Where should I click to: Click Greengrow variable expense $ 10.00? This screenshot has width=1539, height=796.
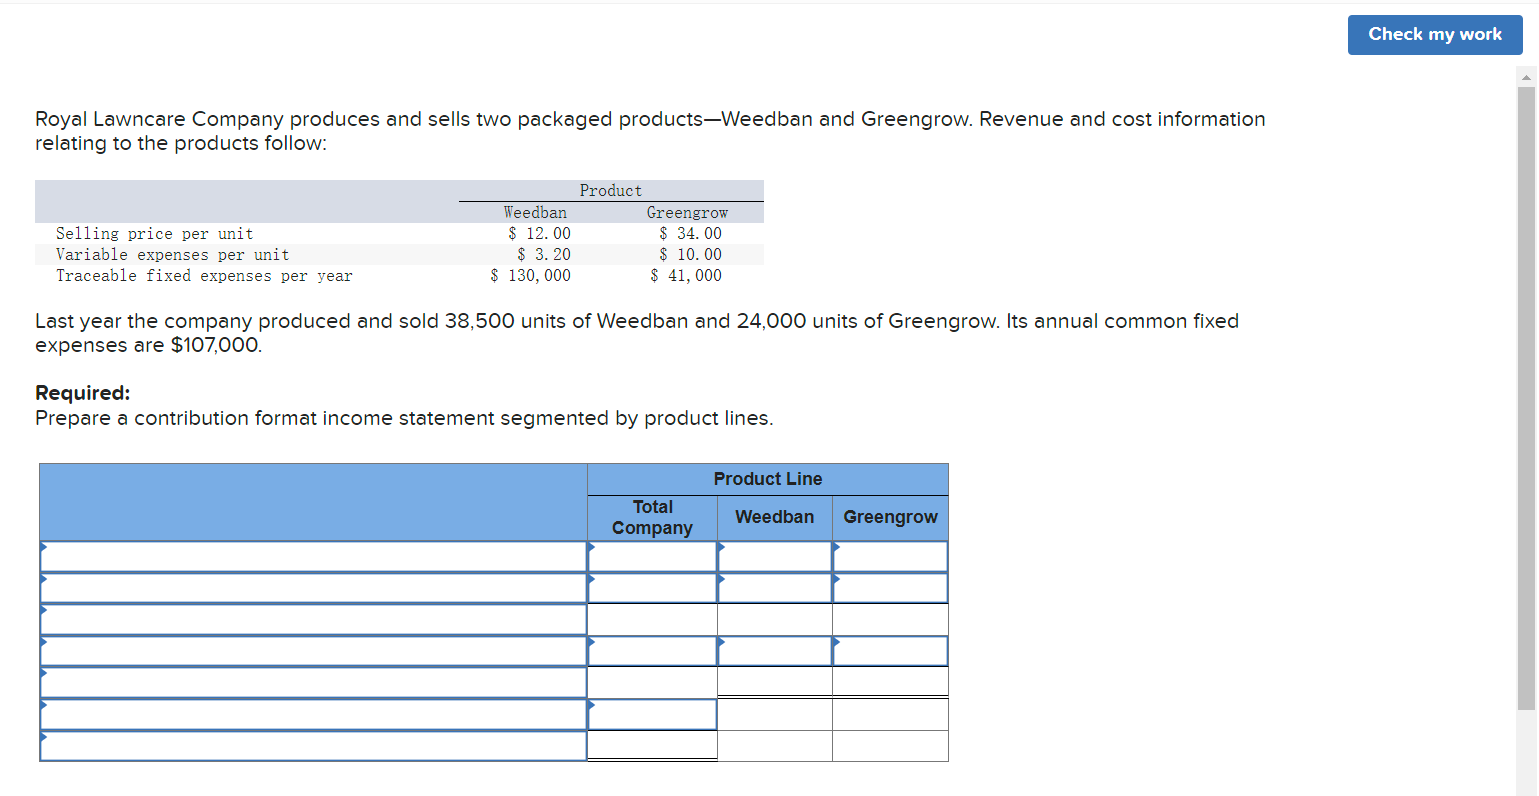[690, 255]
